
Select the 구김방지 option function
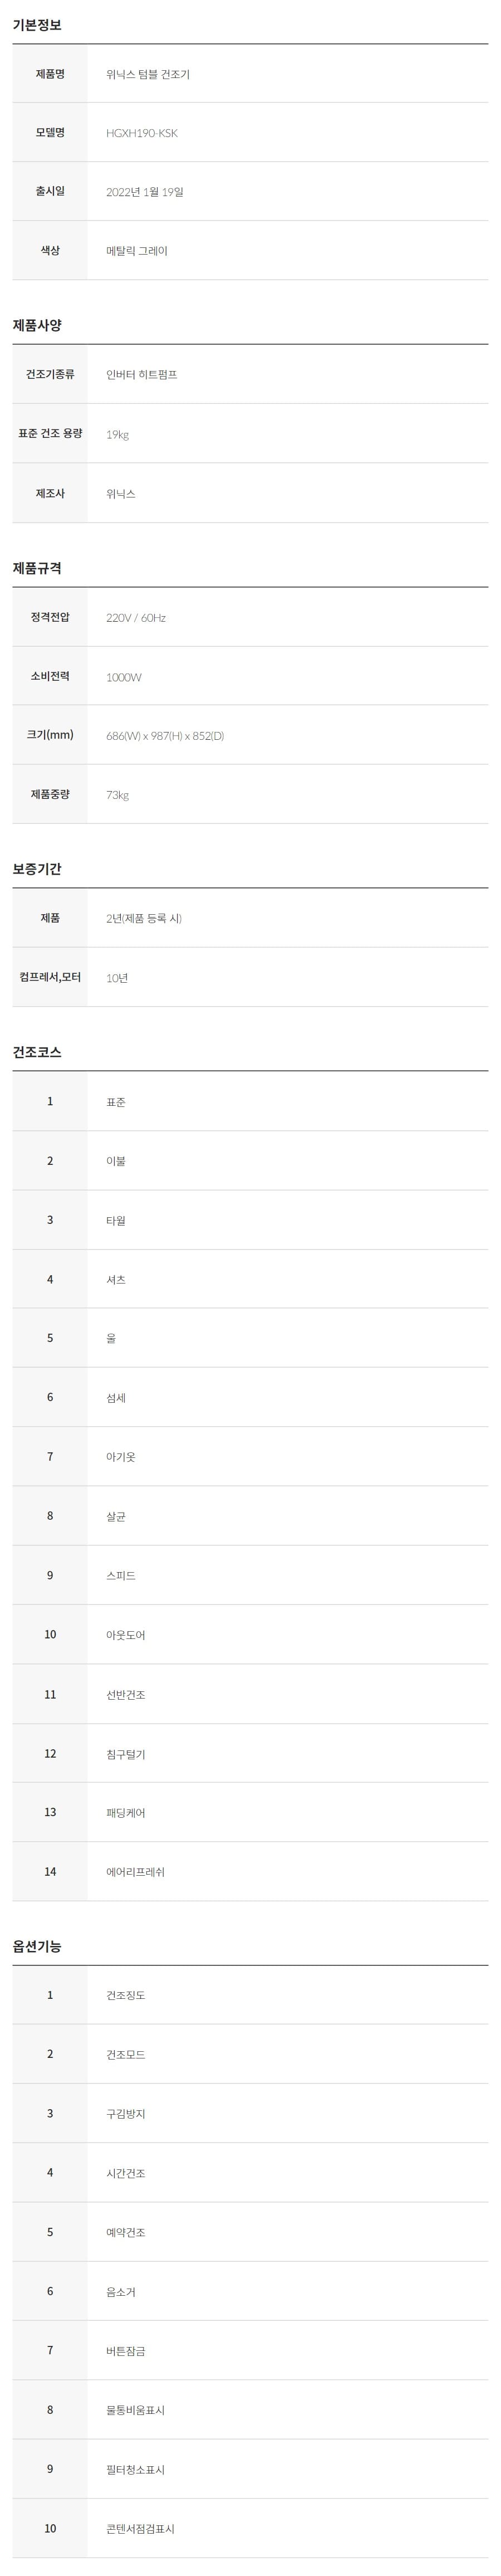[x=126, y=2114]
